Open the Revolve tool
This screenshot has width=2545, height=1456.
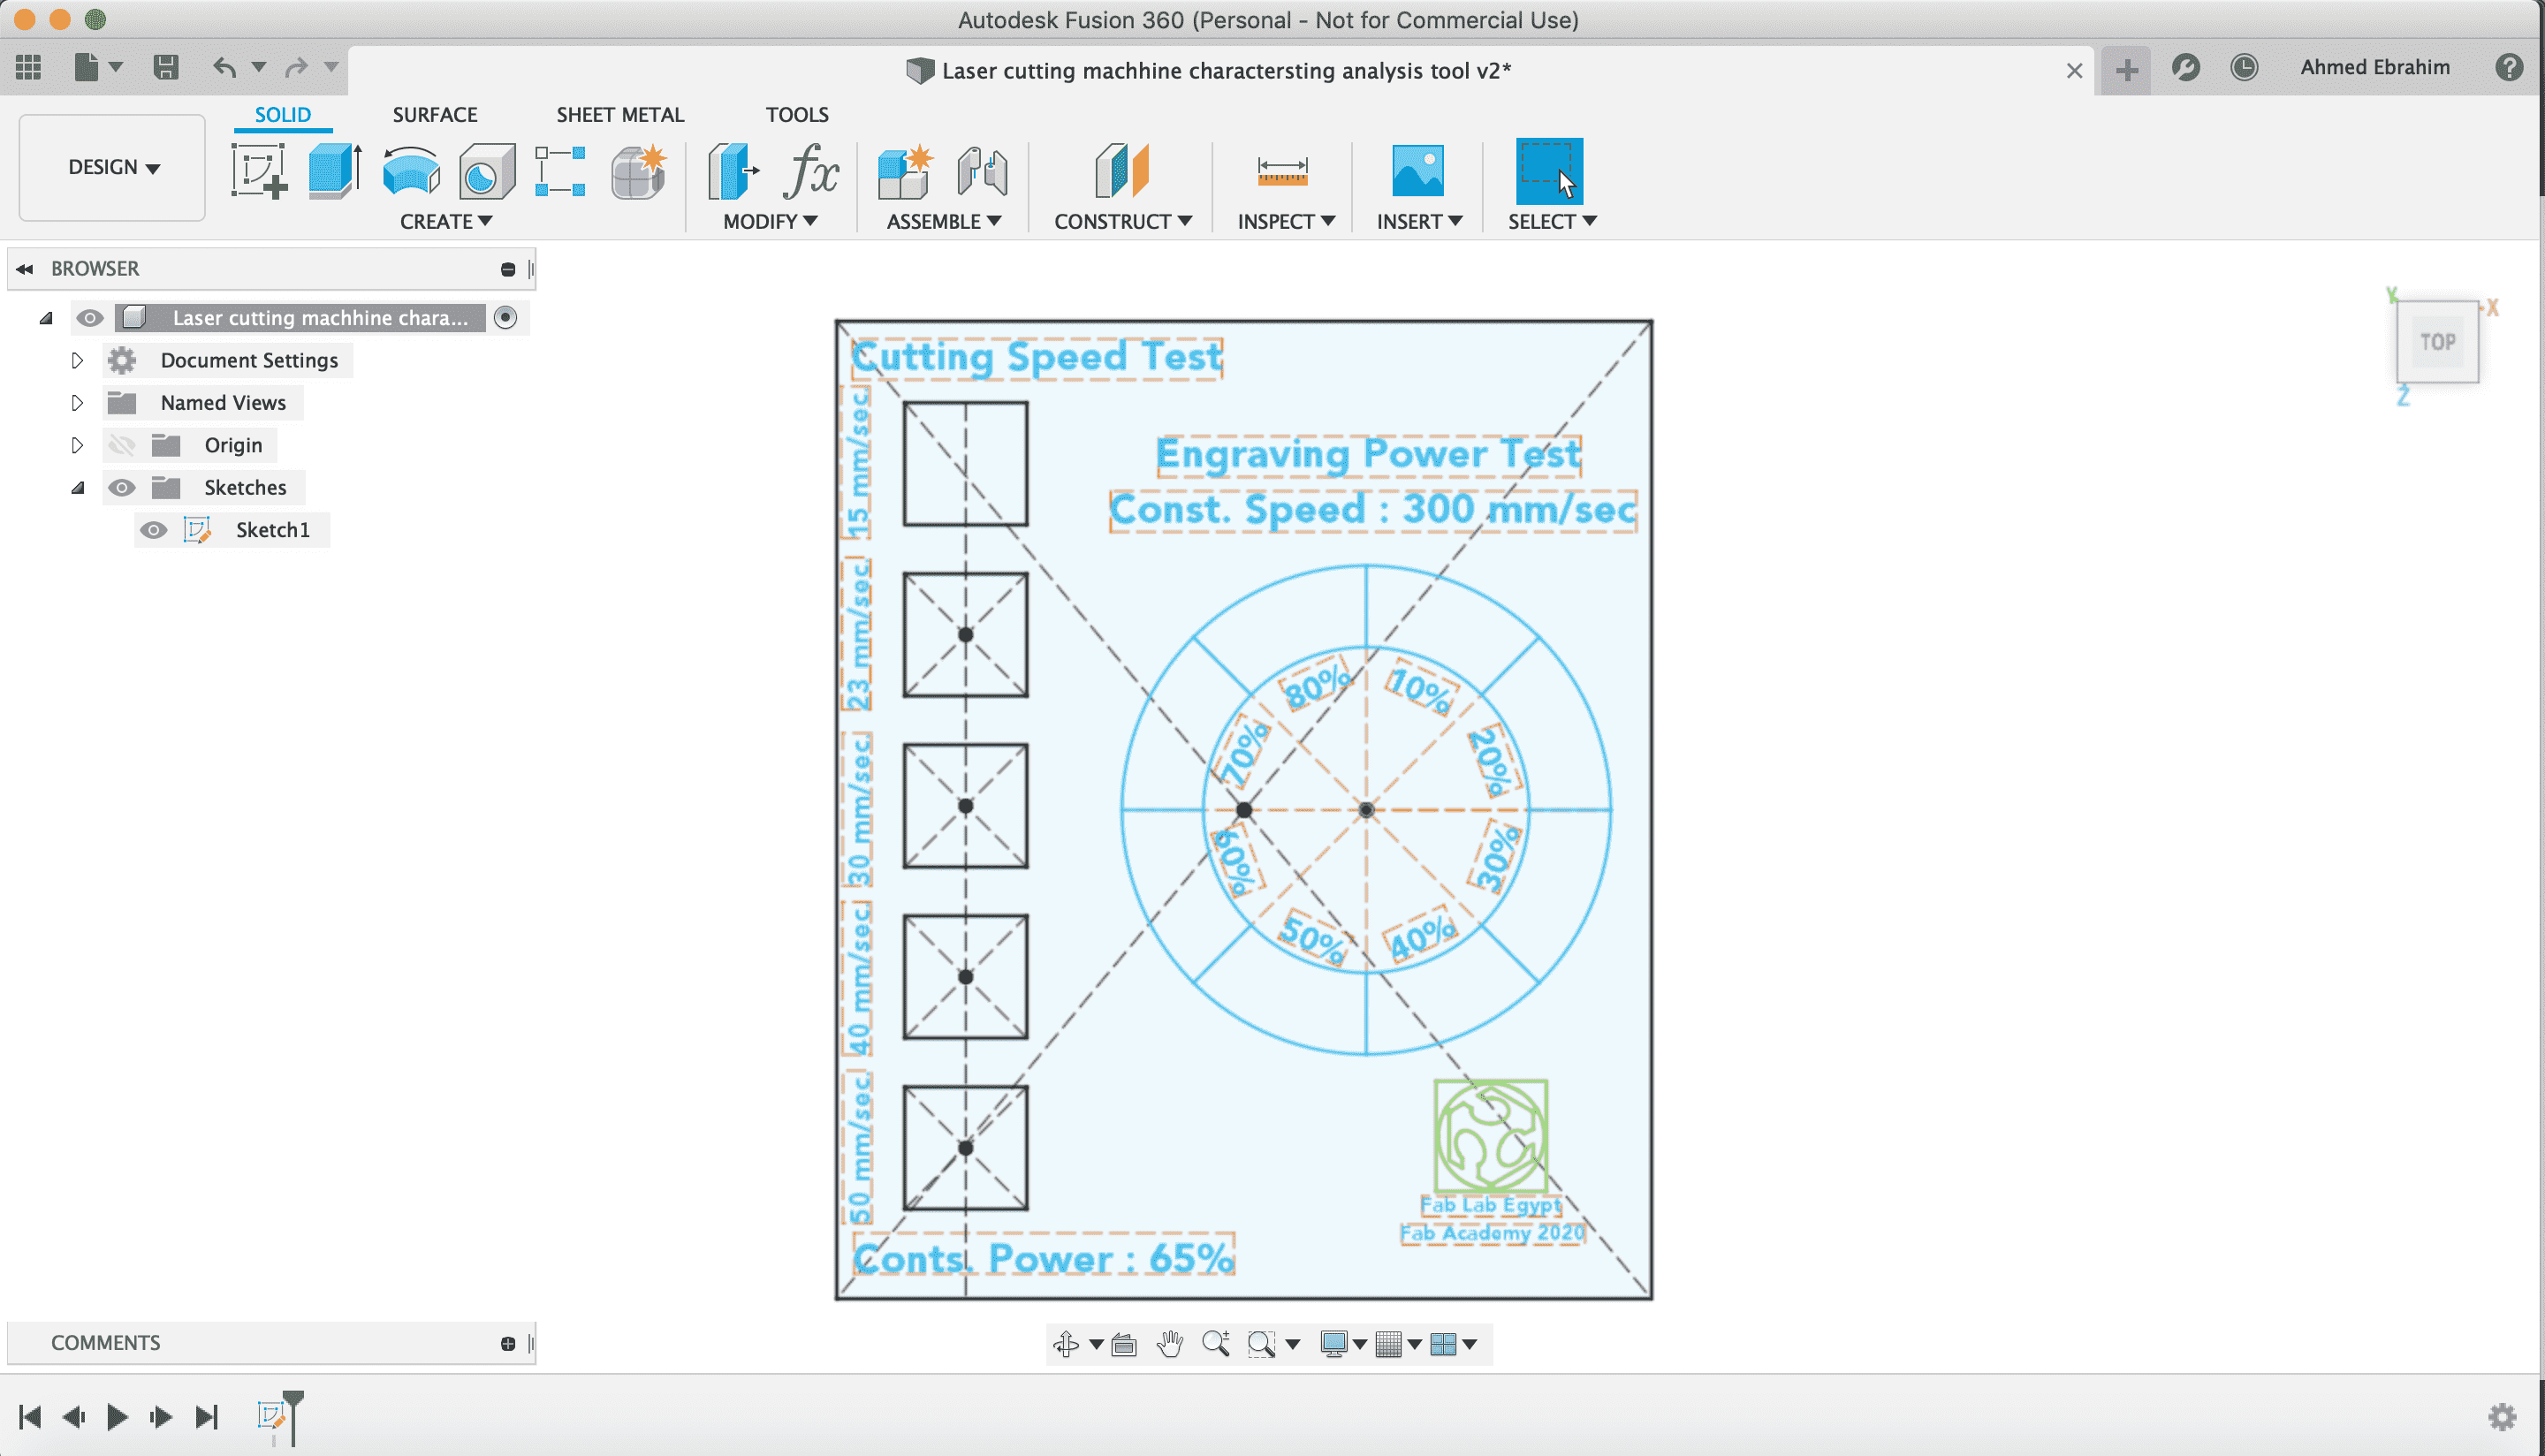click(413, 170)
